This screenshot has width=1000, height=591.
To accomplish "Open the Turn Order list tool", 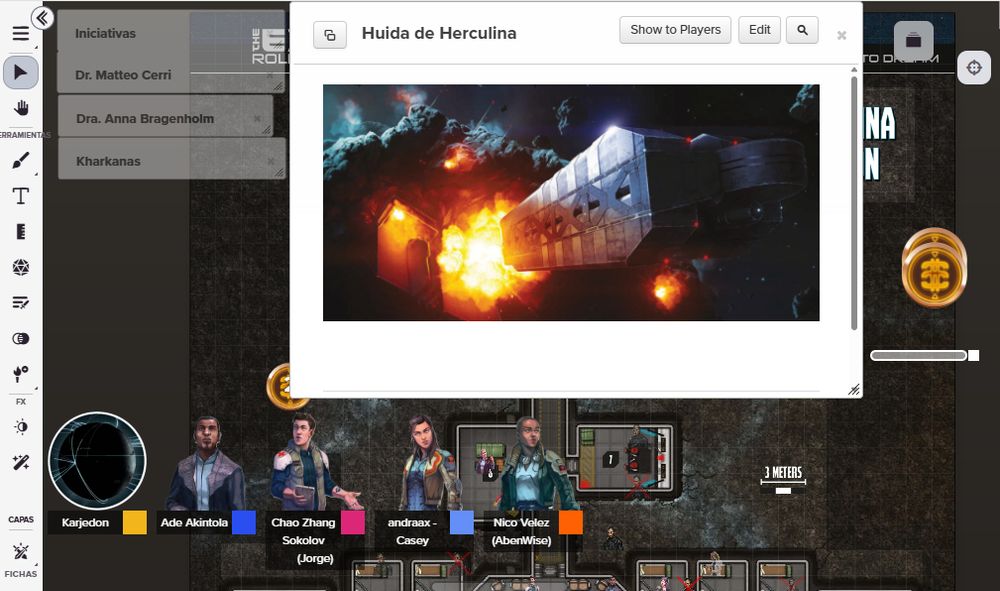I will pyautogui.click(x=20, y=303).
